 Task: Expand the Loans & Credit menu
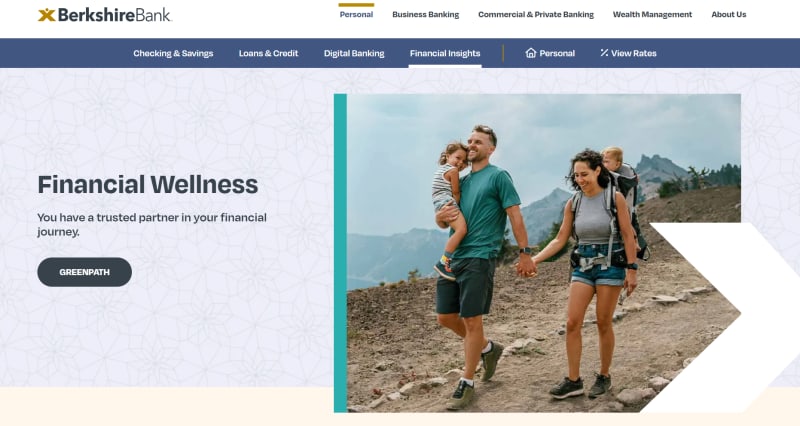(268, 53)
